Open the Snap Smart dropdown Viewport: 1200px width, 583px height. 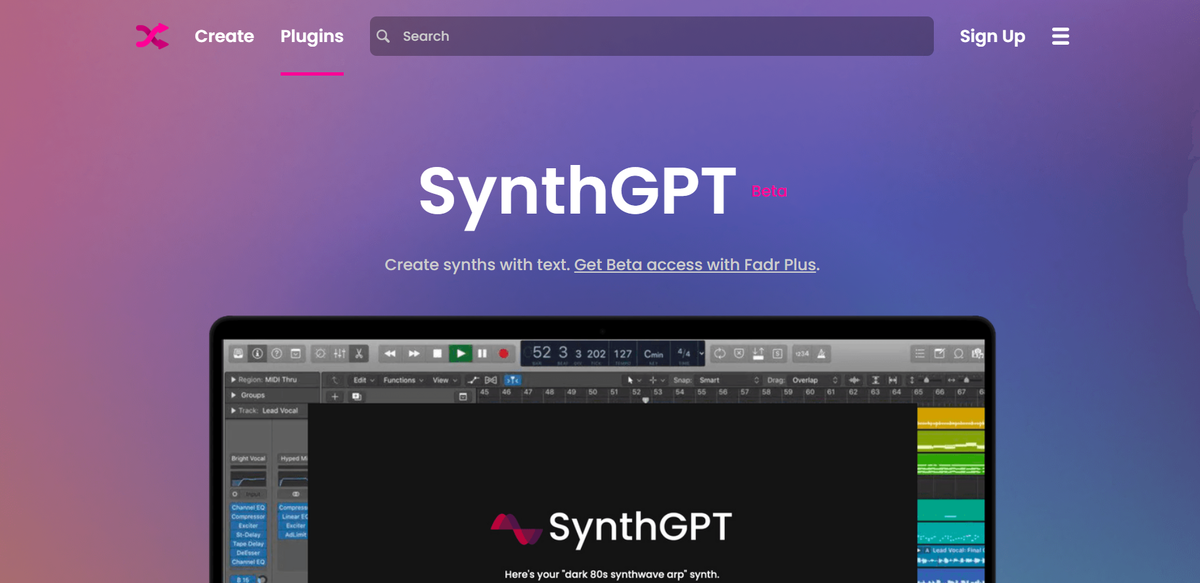click(729, 380)
